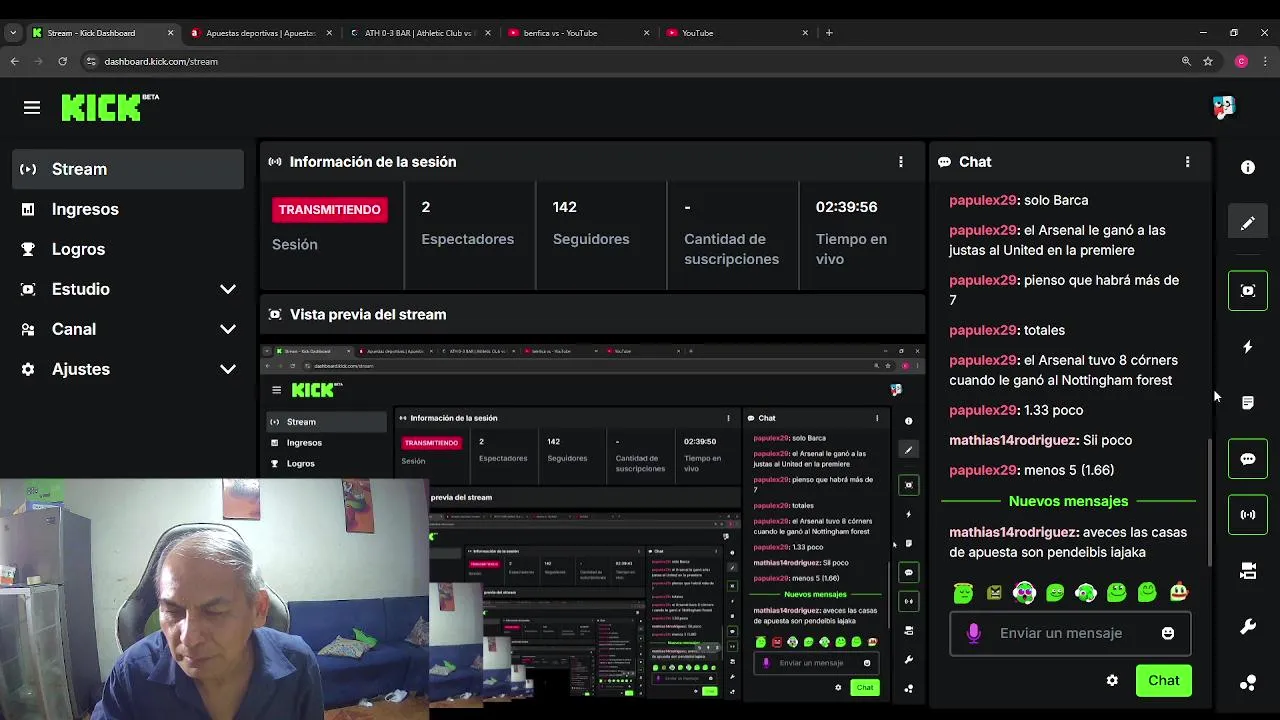Switch to Apuestas deportivas browser tab
The height and width of the screenshot is (720, 1280).
coord(260,33)
